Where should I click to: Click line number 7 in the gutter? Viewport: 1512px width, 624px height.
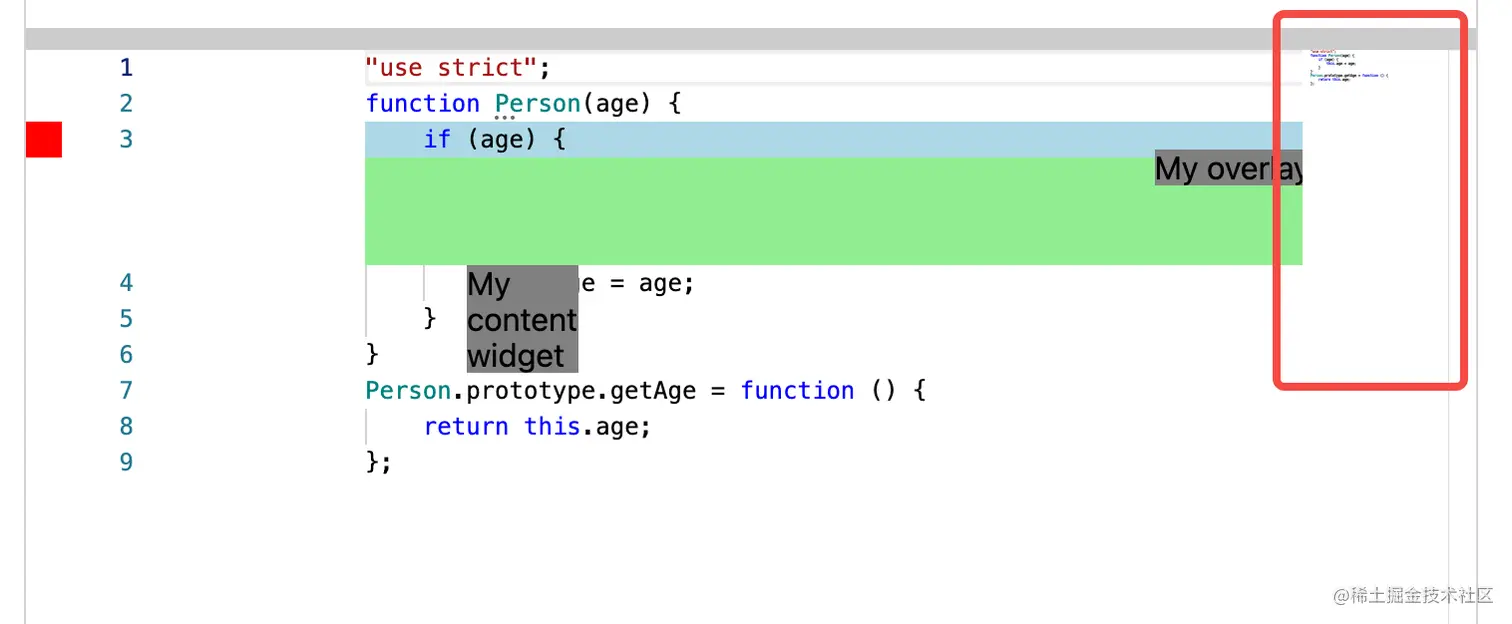point(126,390)
